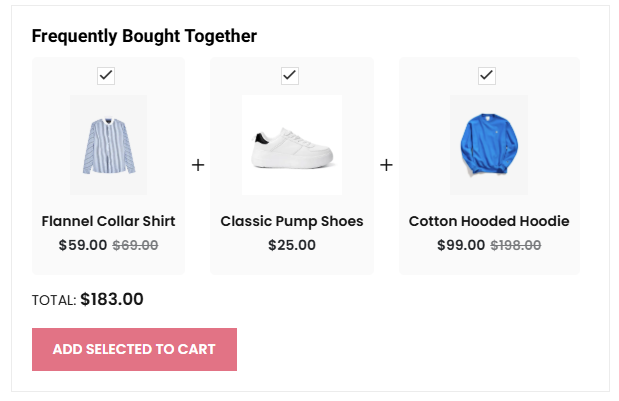Open the Cotton Hooded Hoodie link

pos(489,221)
